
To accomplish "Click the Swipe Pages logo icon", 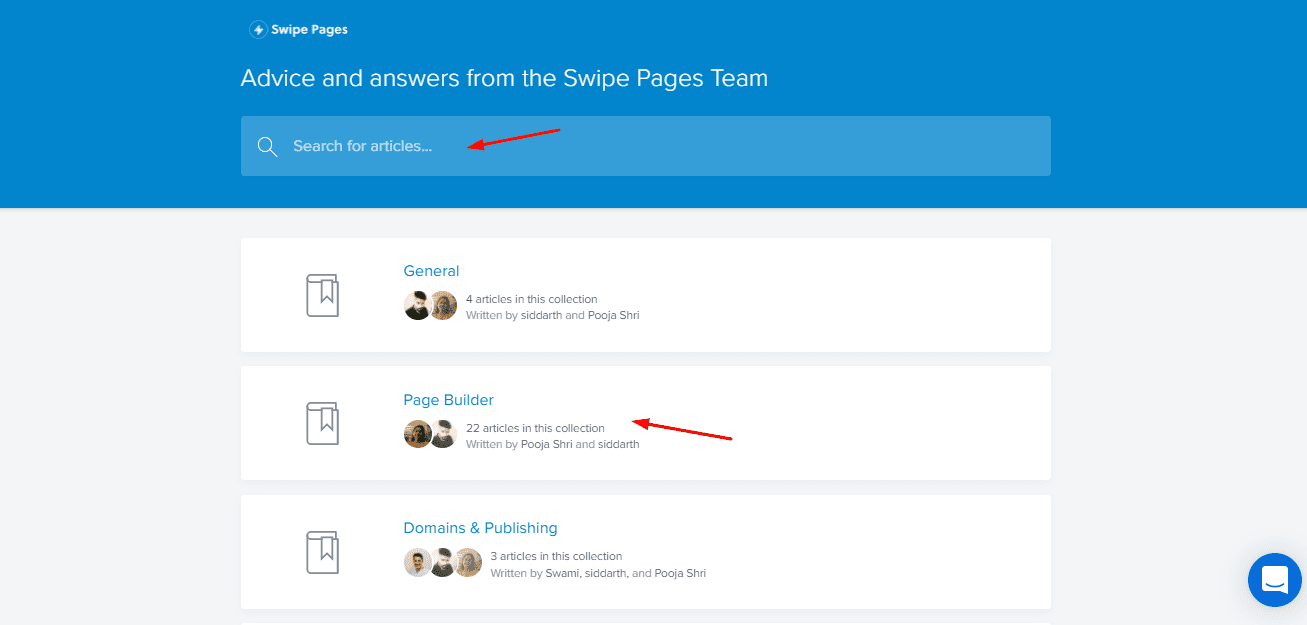I will [258, 30].
